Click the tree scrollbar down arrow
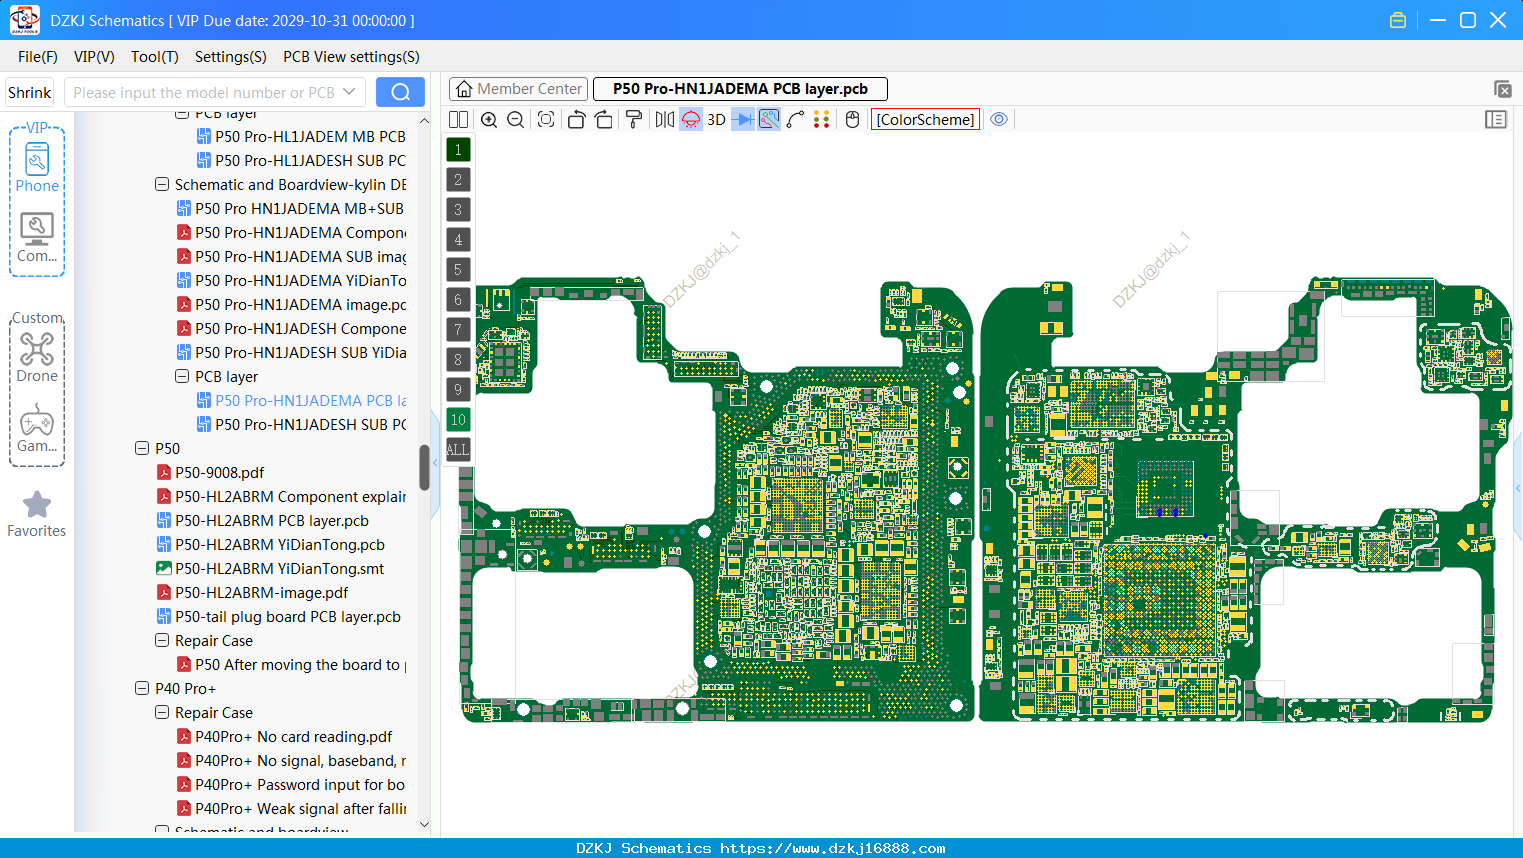Screen dimensions: 1523x858 coord(424,825)
